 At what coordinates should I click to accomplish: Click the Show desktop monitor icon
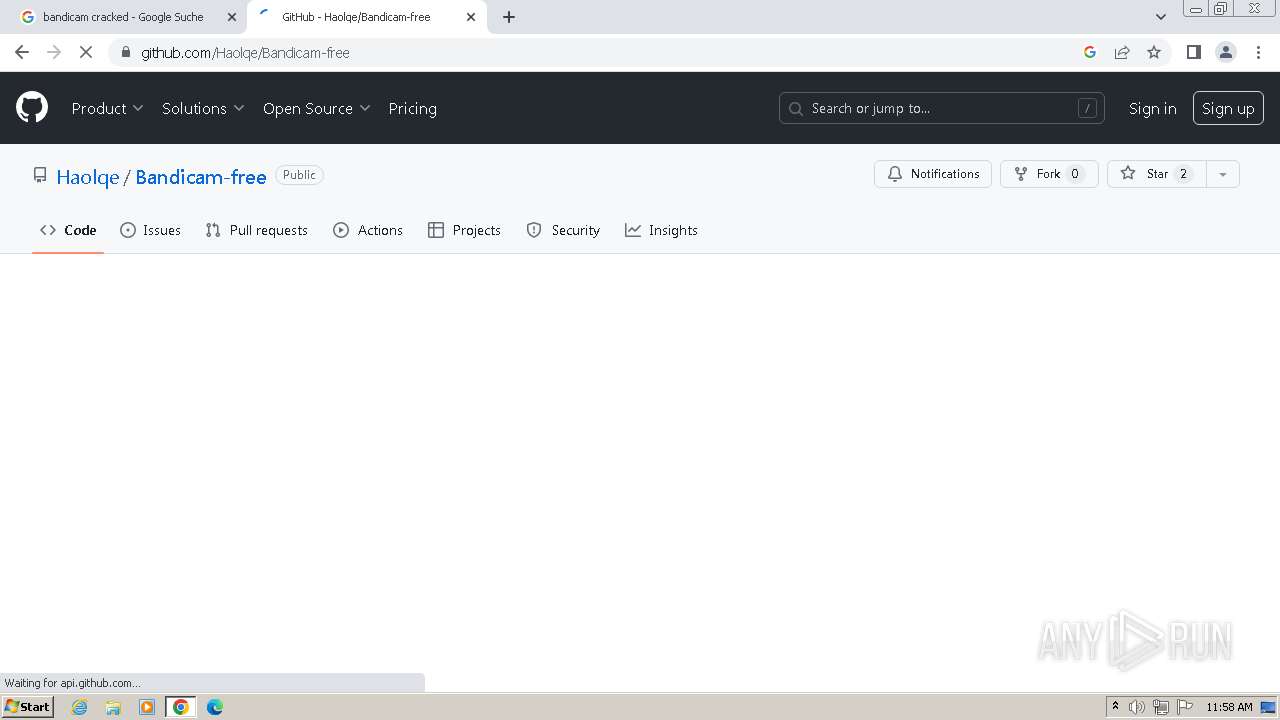(x=1268, y=707)
